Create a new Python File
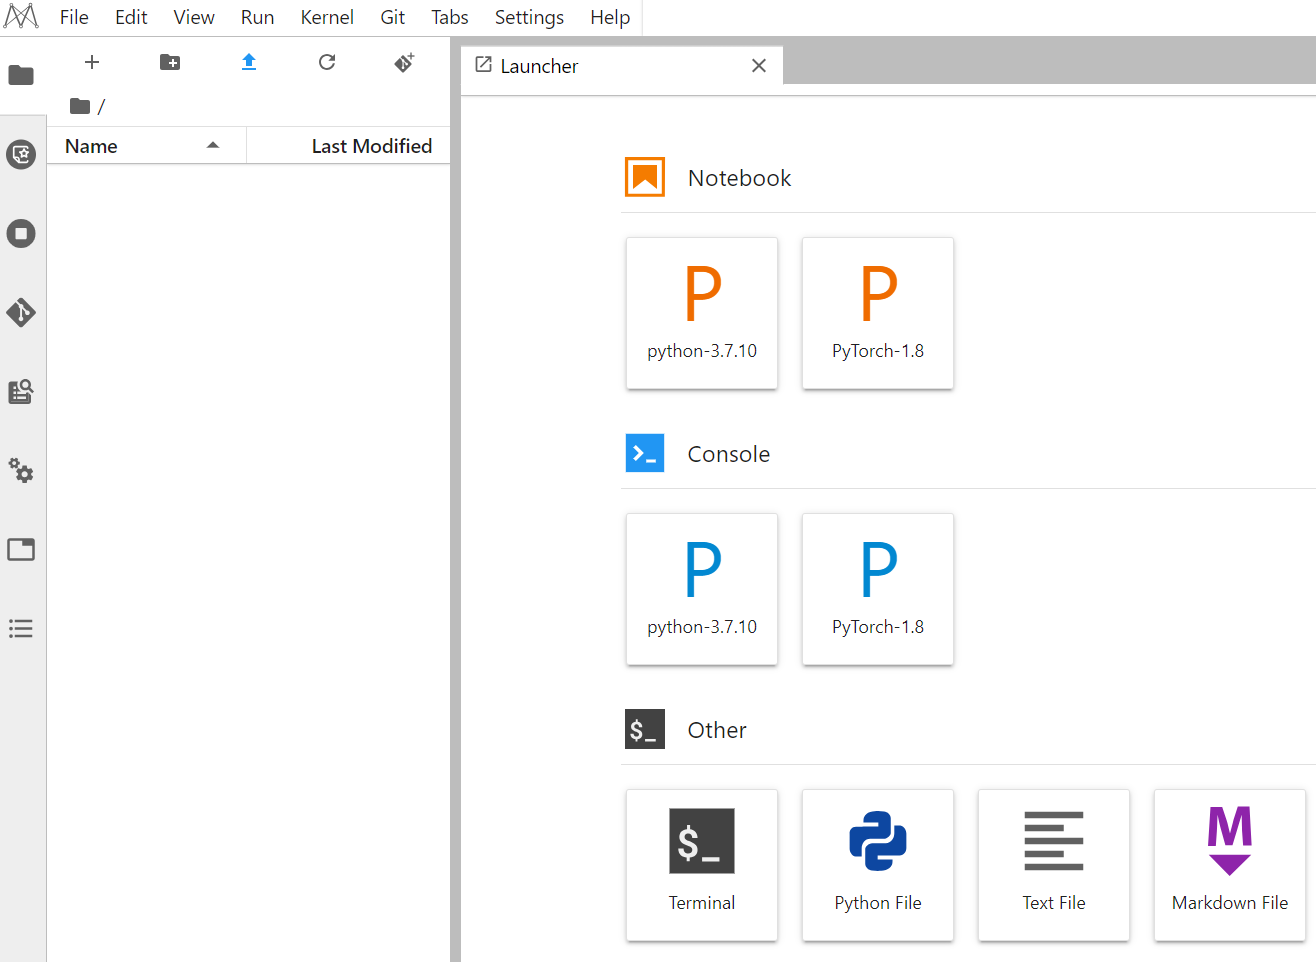1316x962 pixels. [x=878, y=865]
